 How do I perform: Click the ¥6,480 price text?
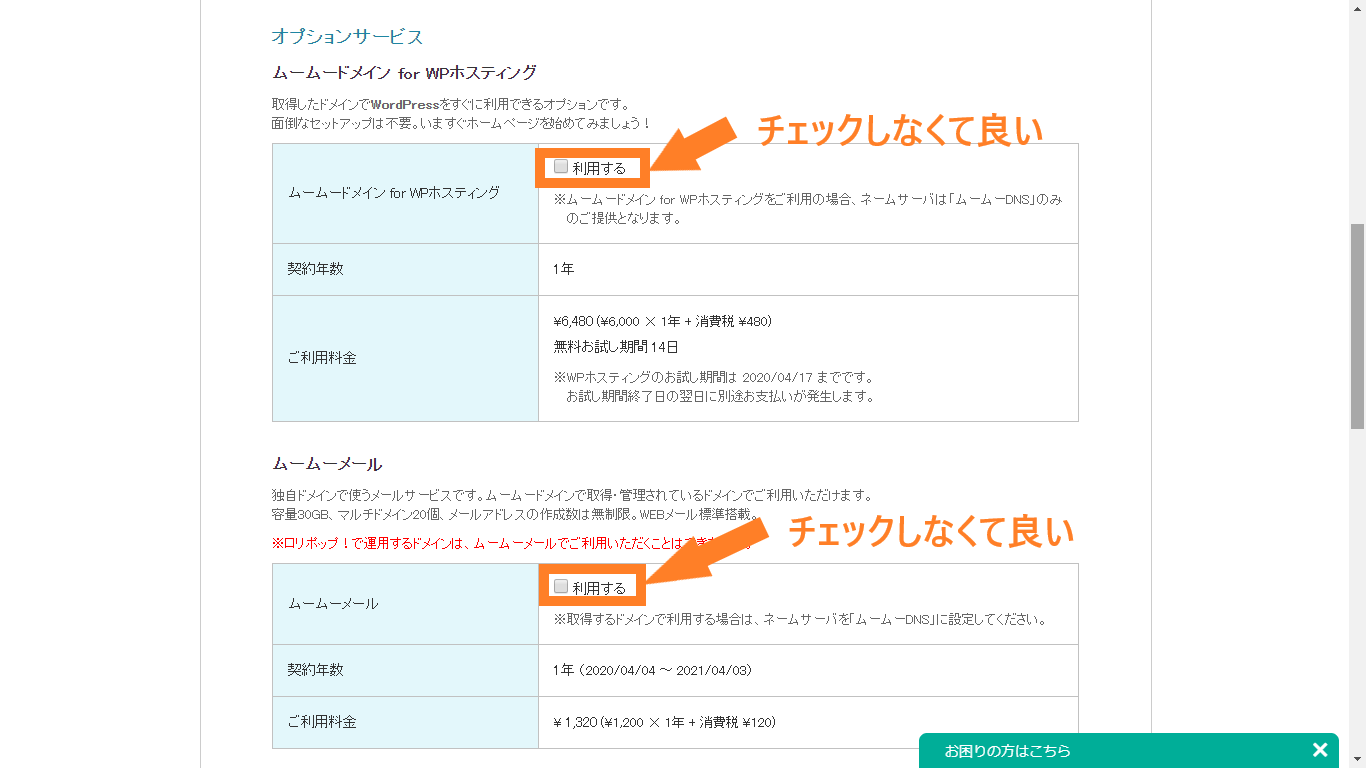(662, 321)
